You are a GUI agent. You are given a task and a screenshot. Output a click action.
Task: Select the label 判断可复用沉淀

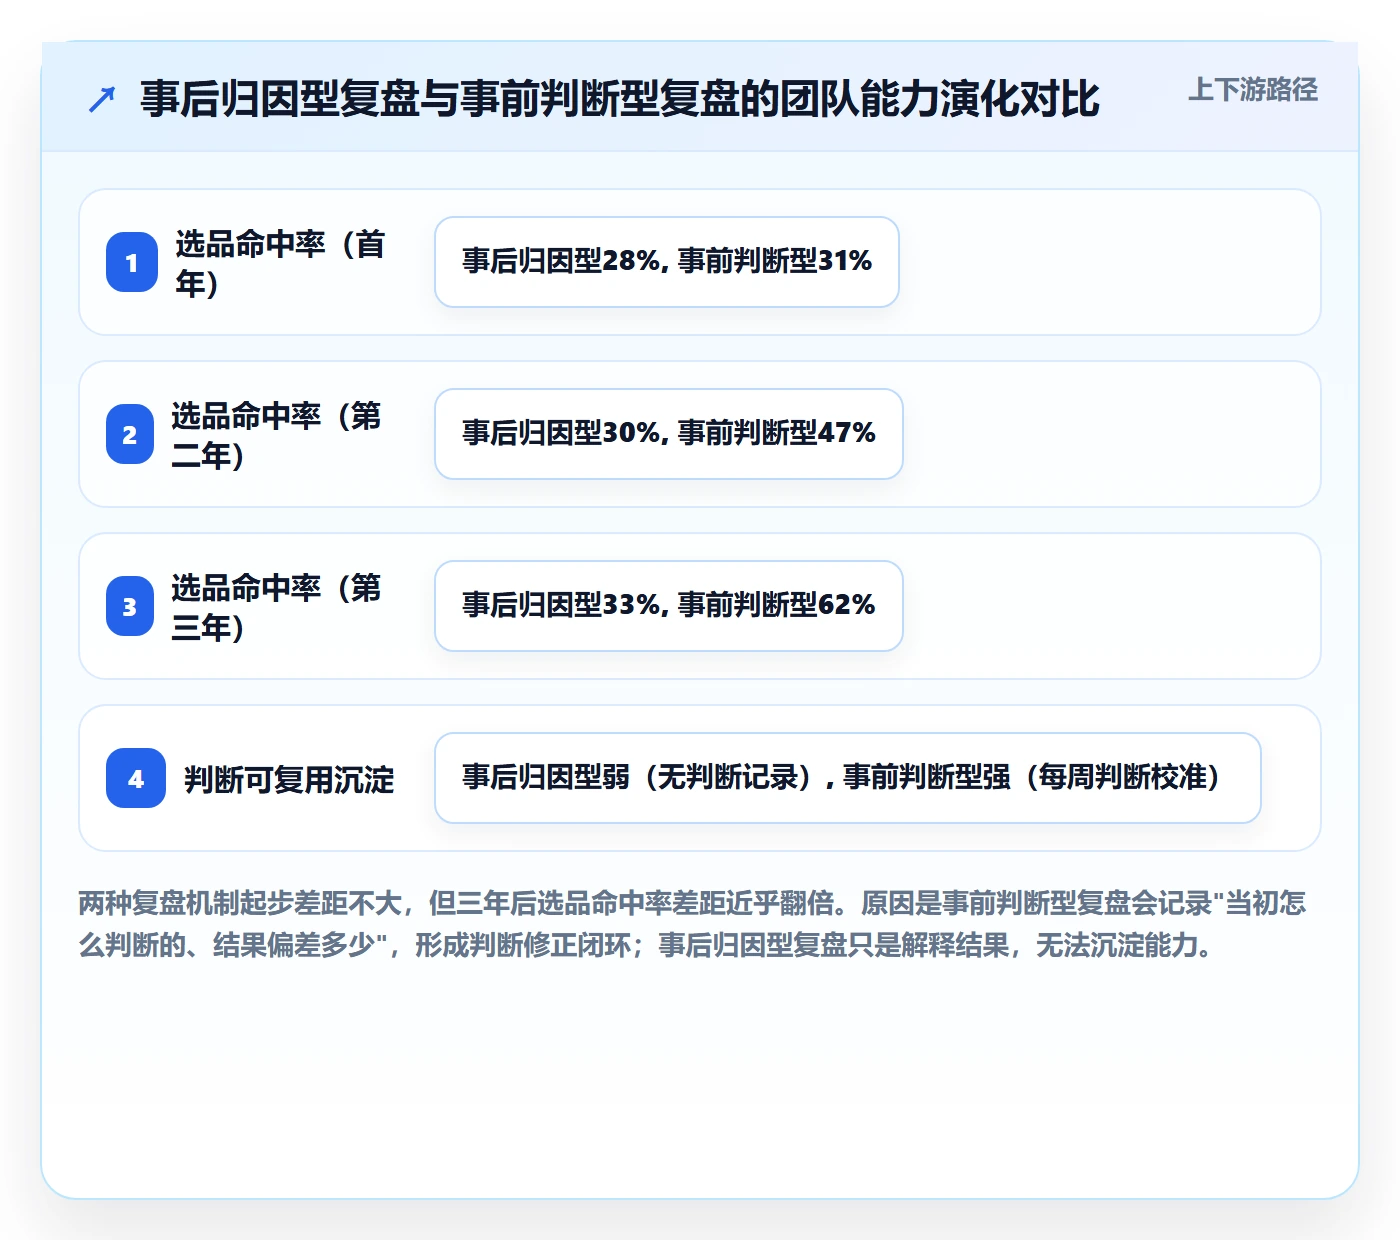coord(289,779)
